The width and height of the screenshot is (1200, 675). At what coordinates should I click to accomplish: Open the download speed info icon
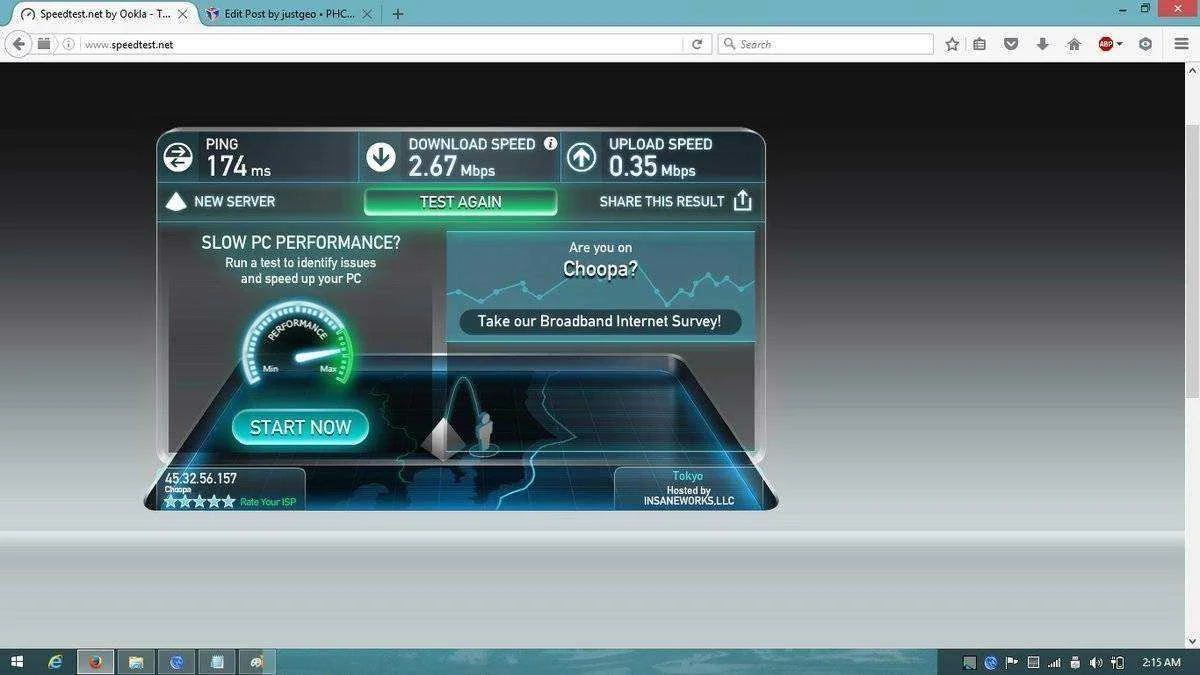550,144
